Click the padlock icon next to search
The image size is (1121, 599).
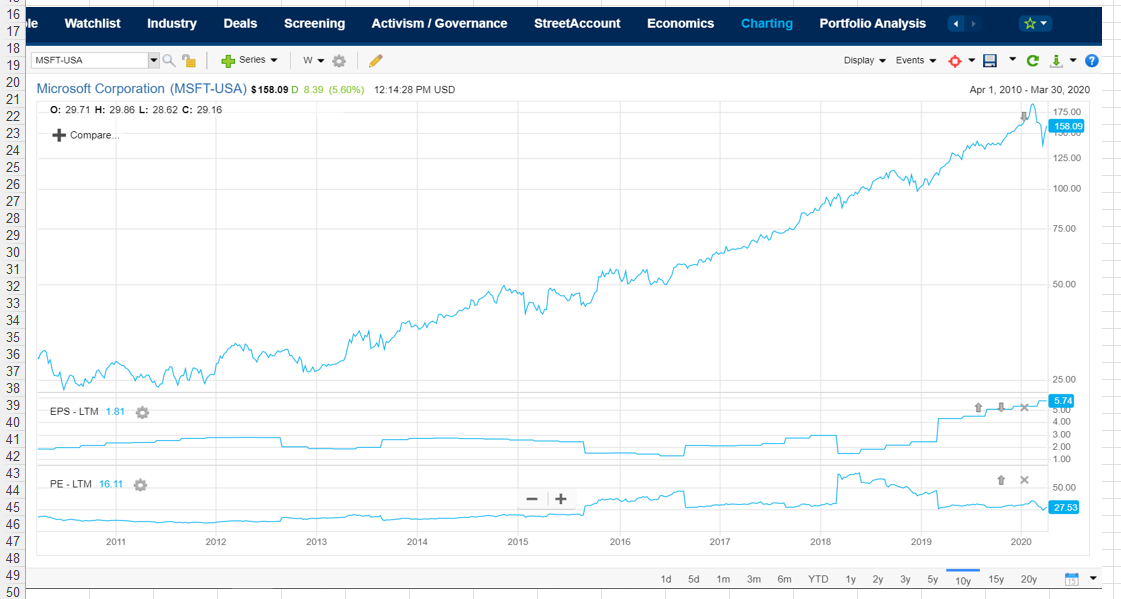pos(189,61)
